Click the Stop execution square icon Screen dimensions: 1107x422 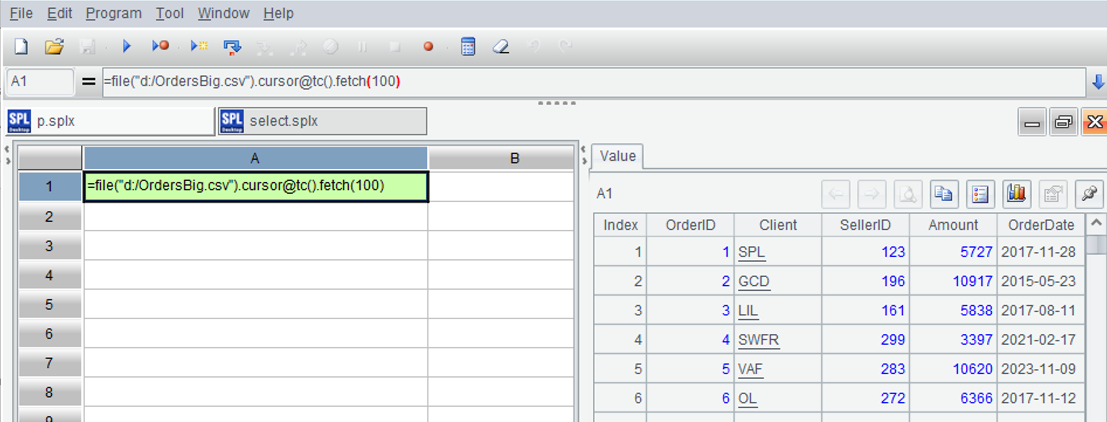point(395,47)
